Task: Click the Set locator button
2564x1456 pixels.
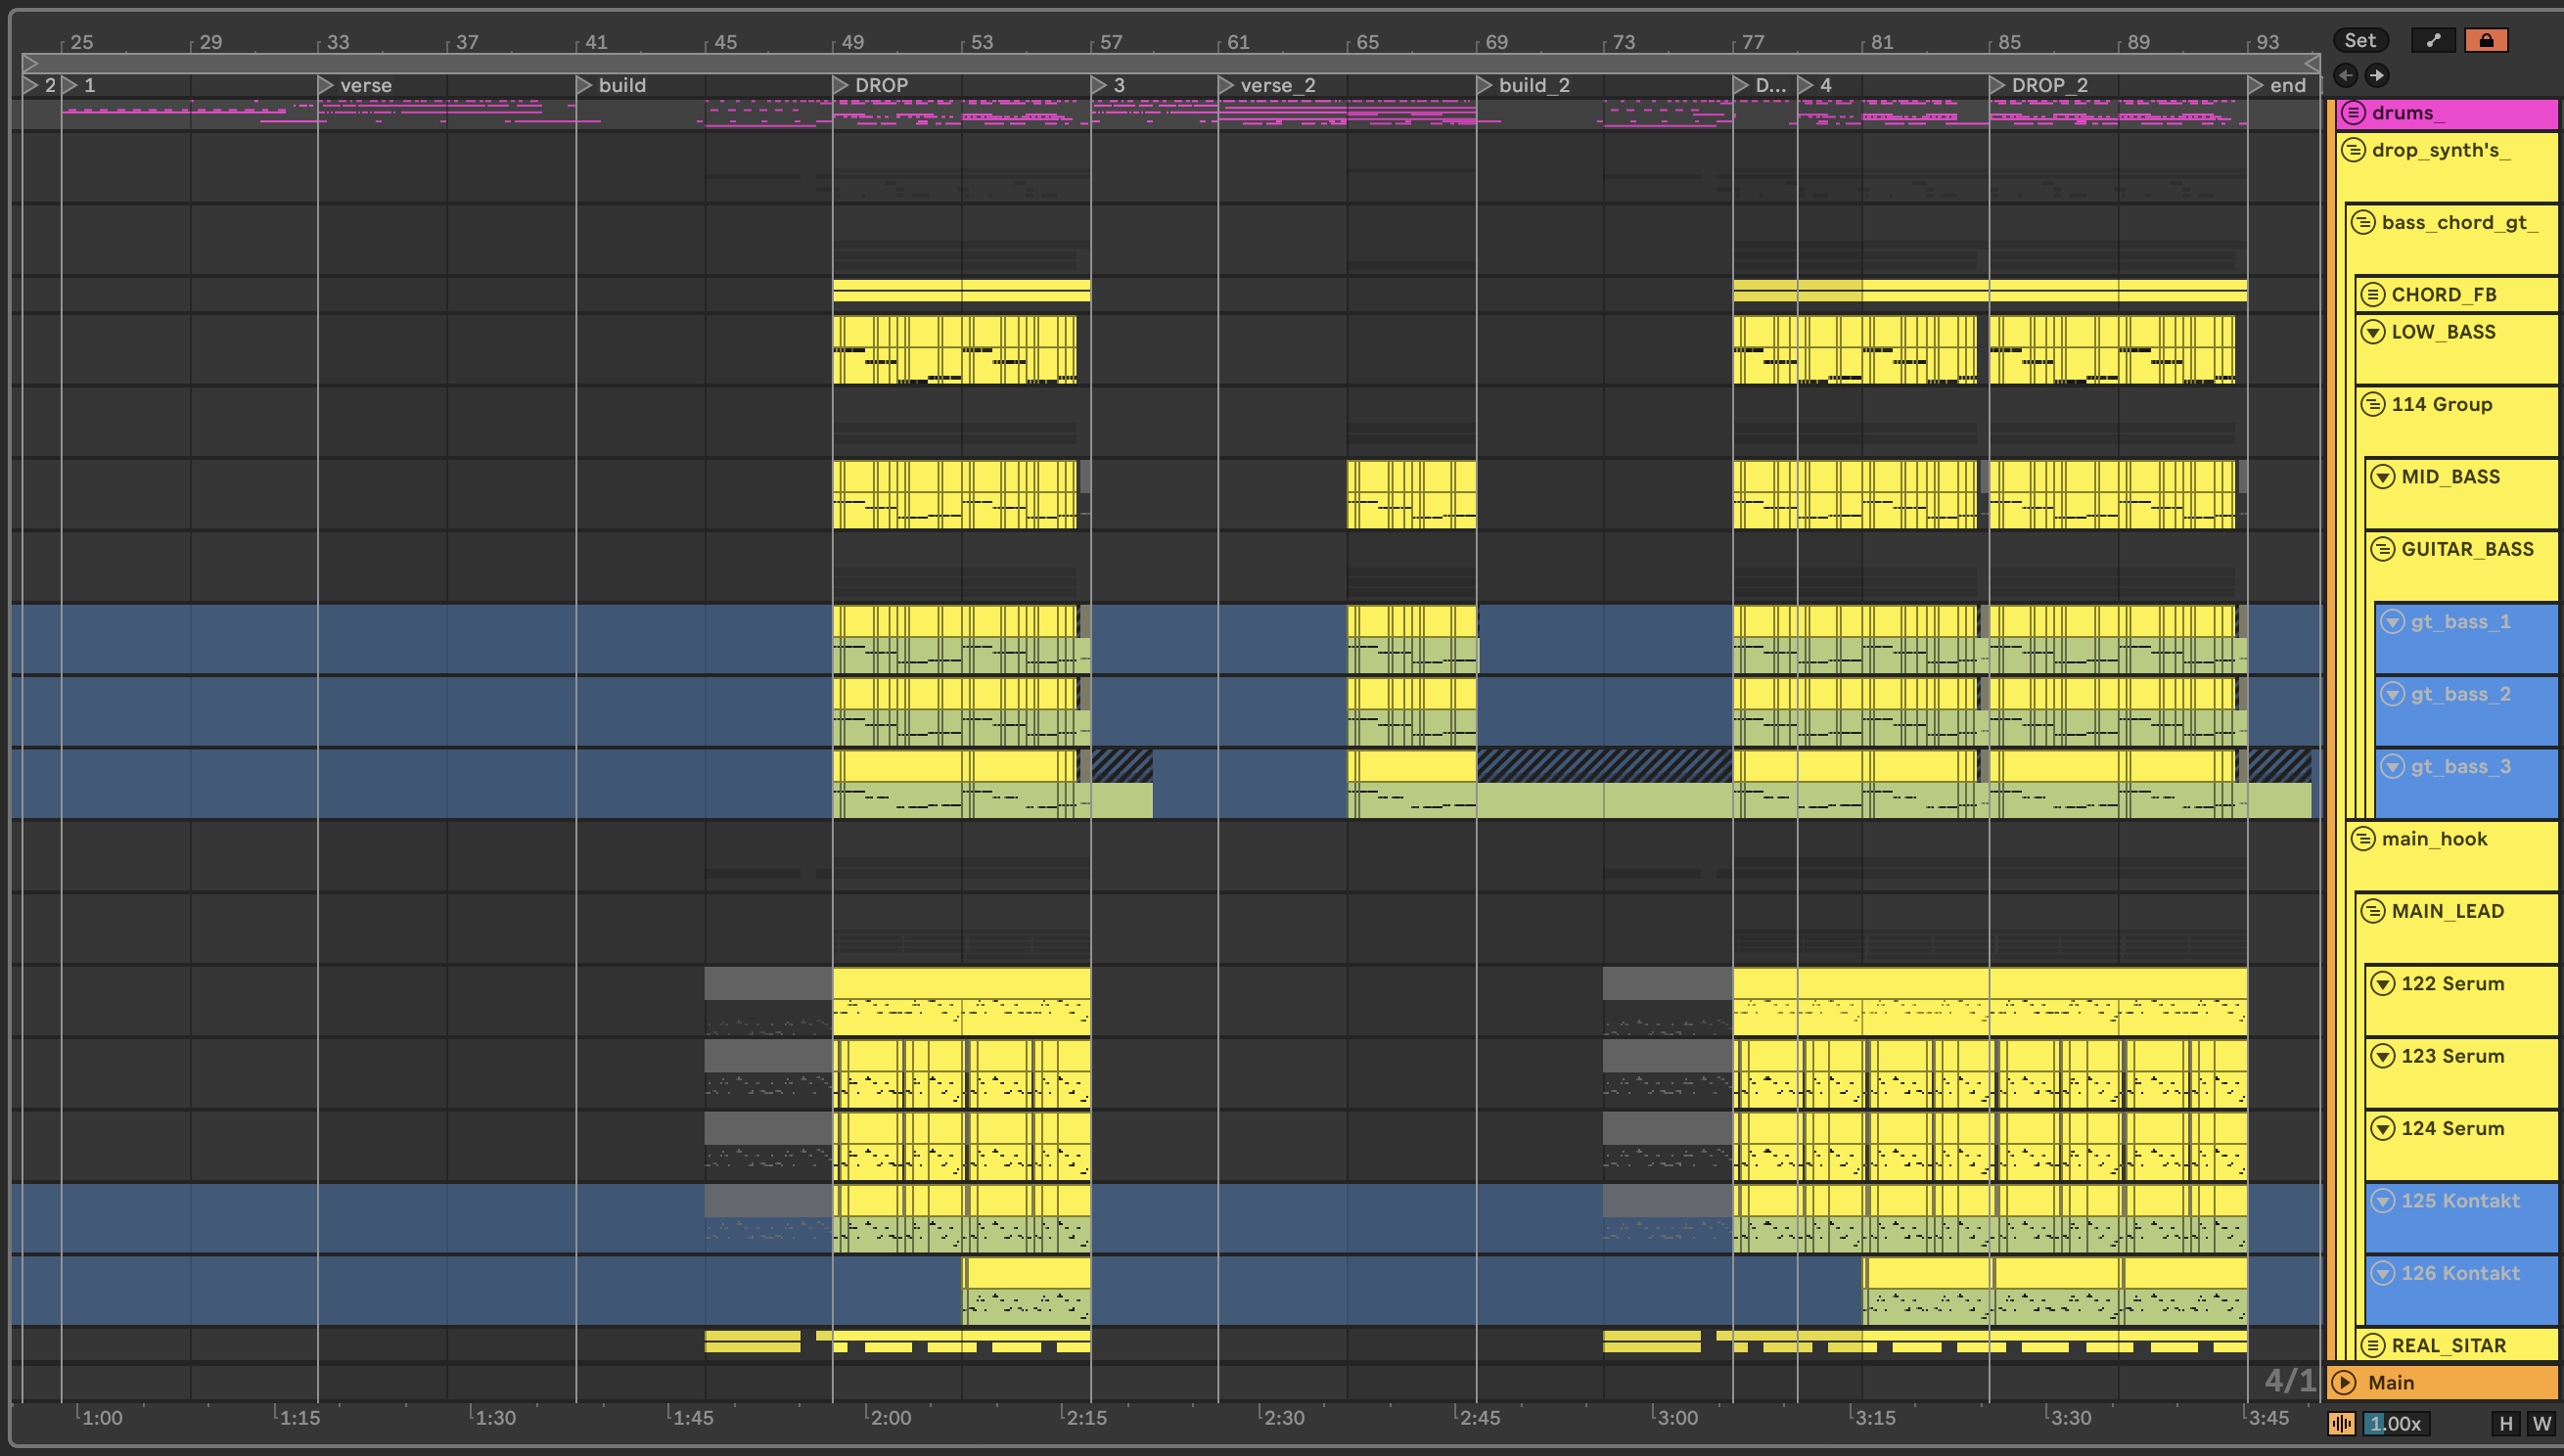Action: tap(2359, 40)
